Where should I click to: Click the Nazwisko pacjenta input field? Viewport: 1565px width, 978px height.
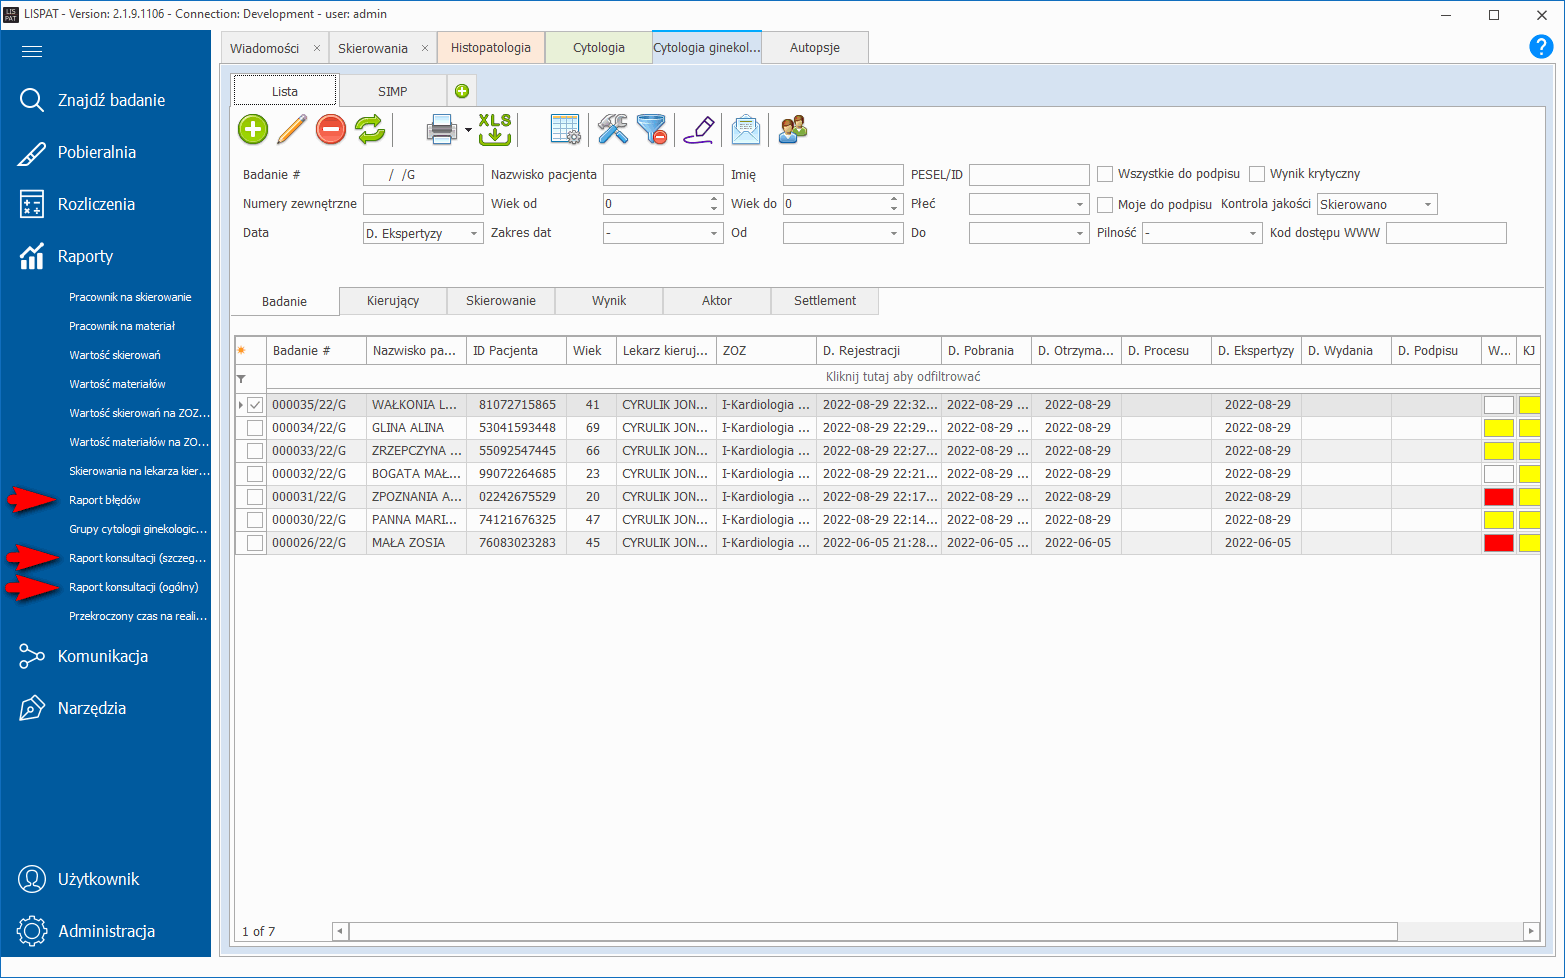[x=663, y=175]
